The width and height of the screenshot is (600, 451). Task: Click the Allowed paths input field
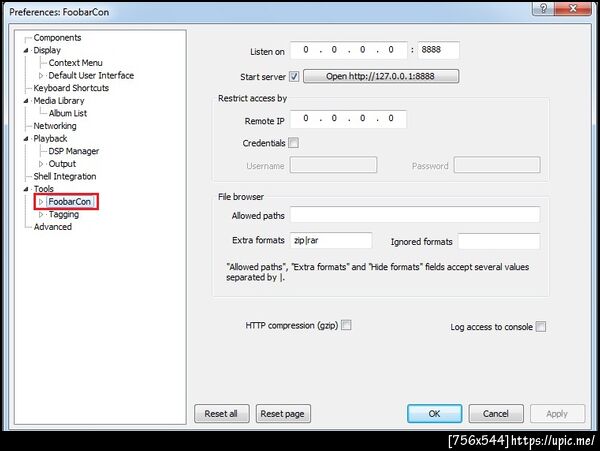[415, 215]
